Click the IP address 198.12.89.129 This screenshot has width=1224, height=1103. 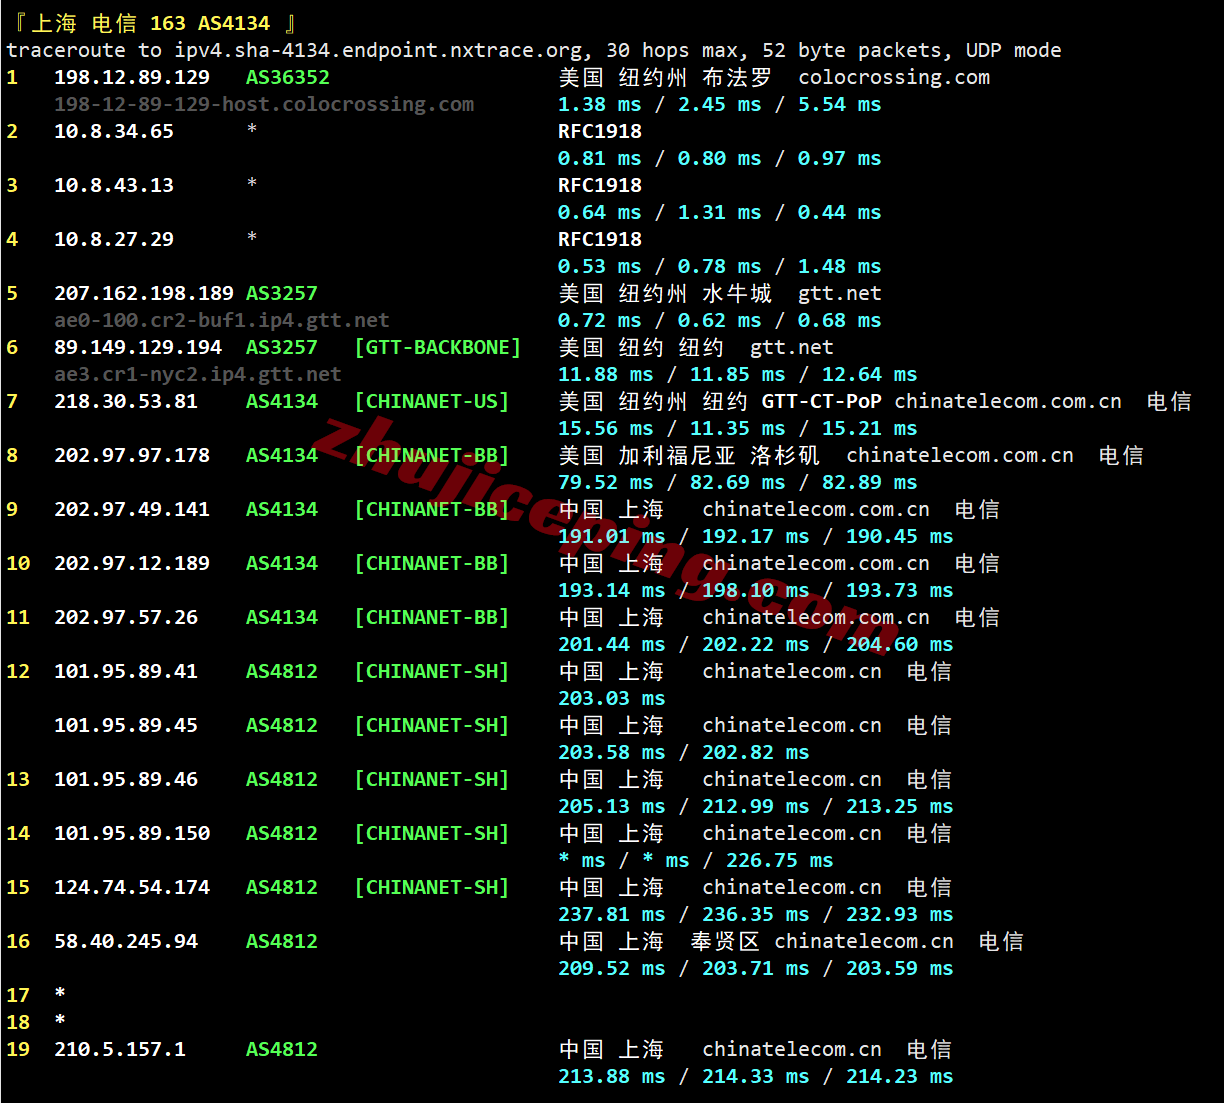point(132,78)
